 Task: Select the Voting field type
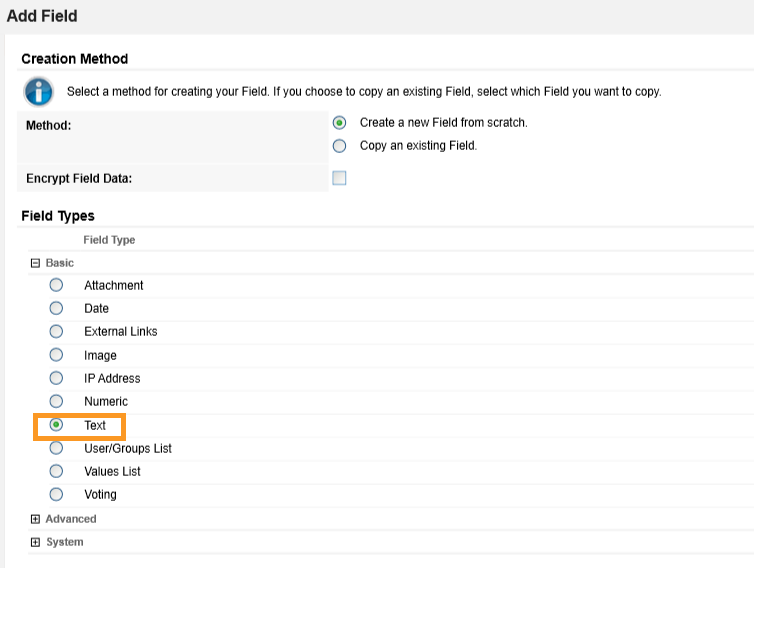57,494
